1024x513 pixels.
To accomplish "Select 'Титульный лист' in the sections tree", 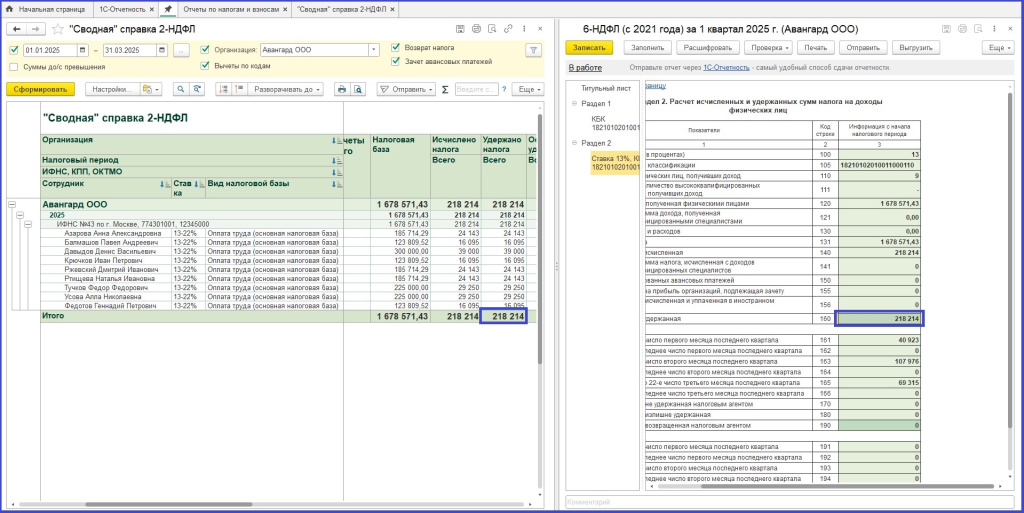I will pyautogui.click(x=606, y=88).
